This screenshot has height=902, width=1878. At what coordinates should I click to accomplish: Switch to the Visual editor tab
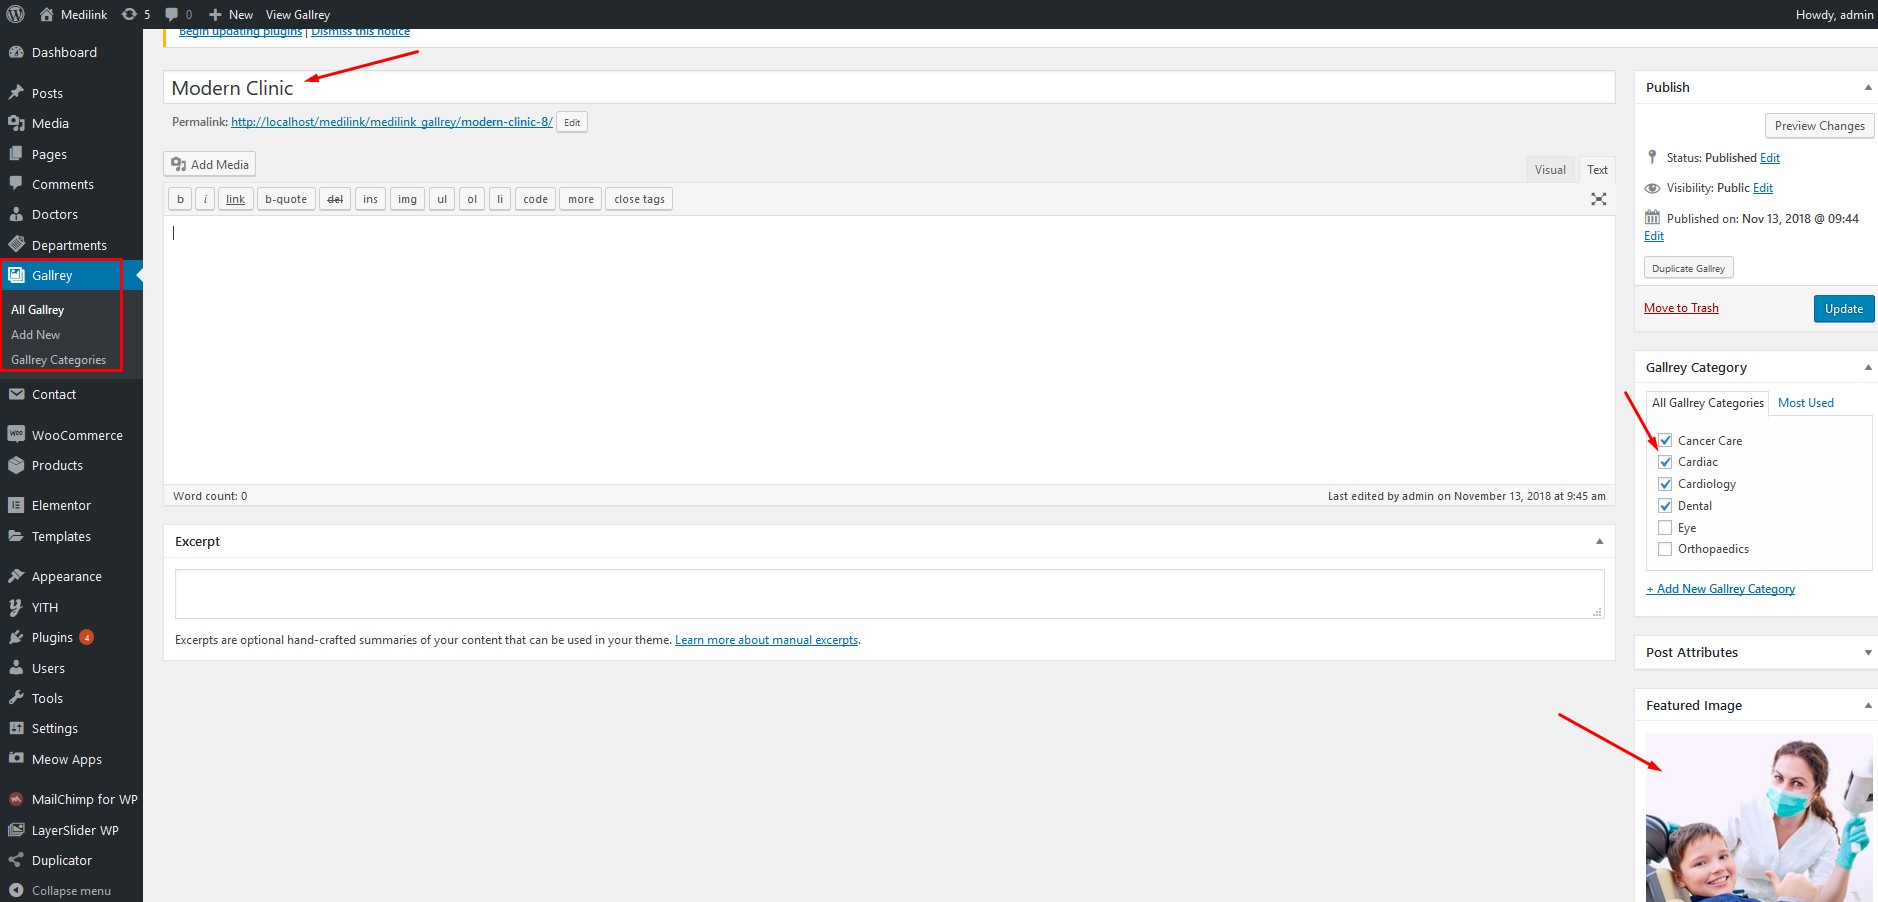coord(1550,170)
